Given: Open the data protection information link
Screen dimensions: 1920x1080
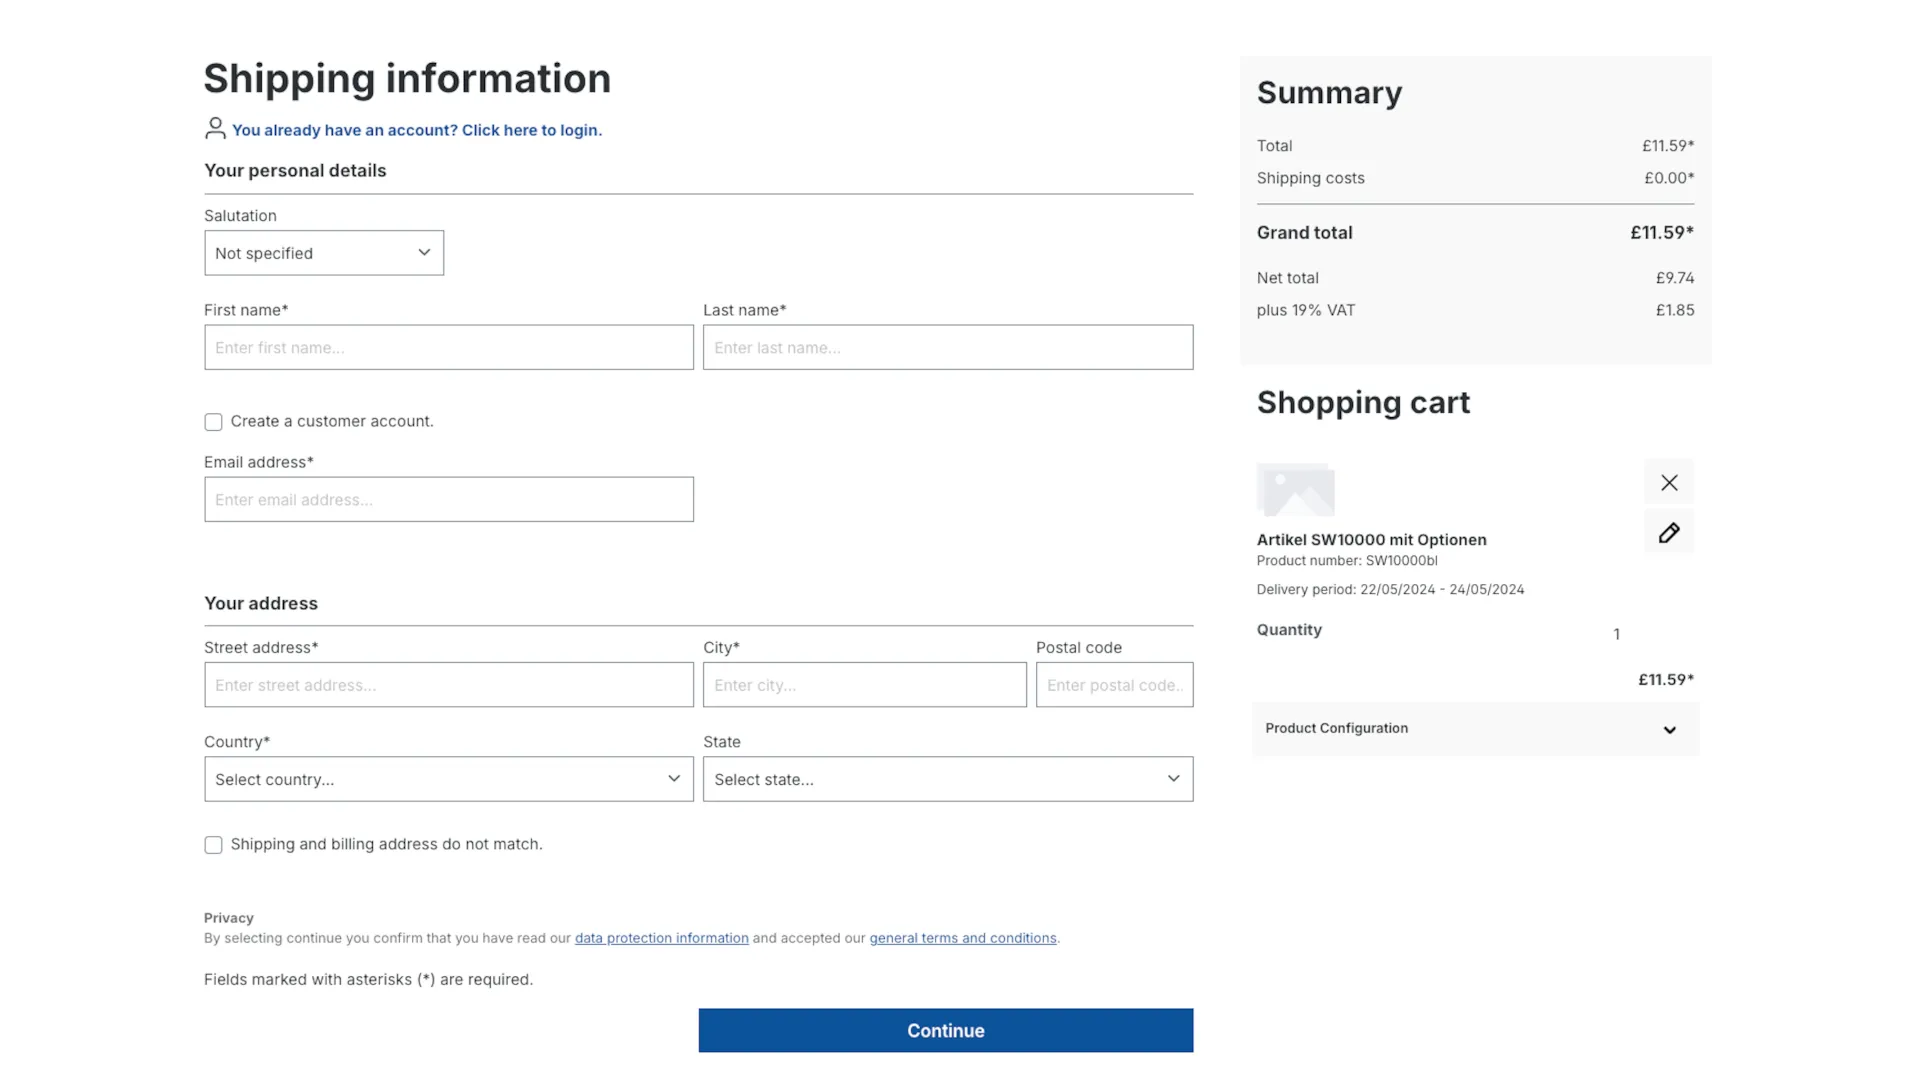Looking at the screenshot, I should tap(661, 938).
